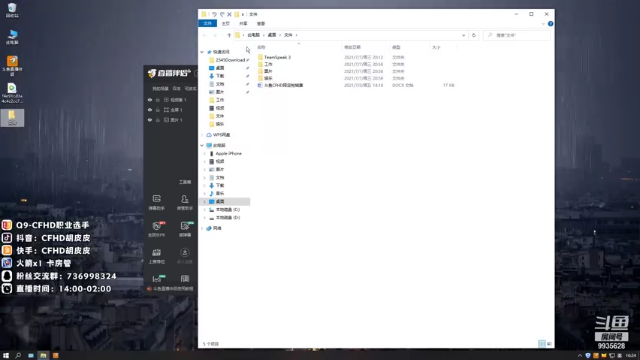Open the blue File tab in Explorer
The height and width of the screenshot is (360, 640).
[x=207, y=24]
